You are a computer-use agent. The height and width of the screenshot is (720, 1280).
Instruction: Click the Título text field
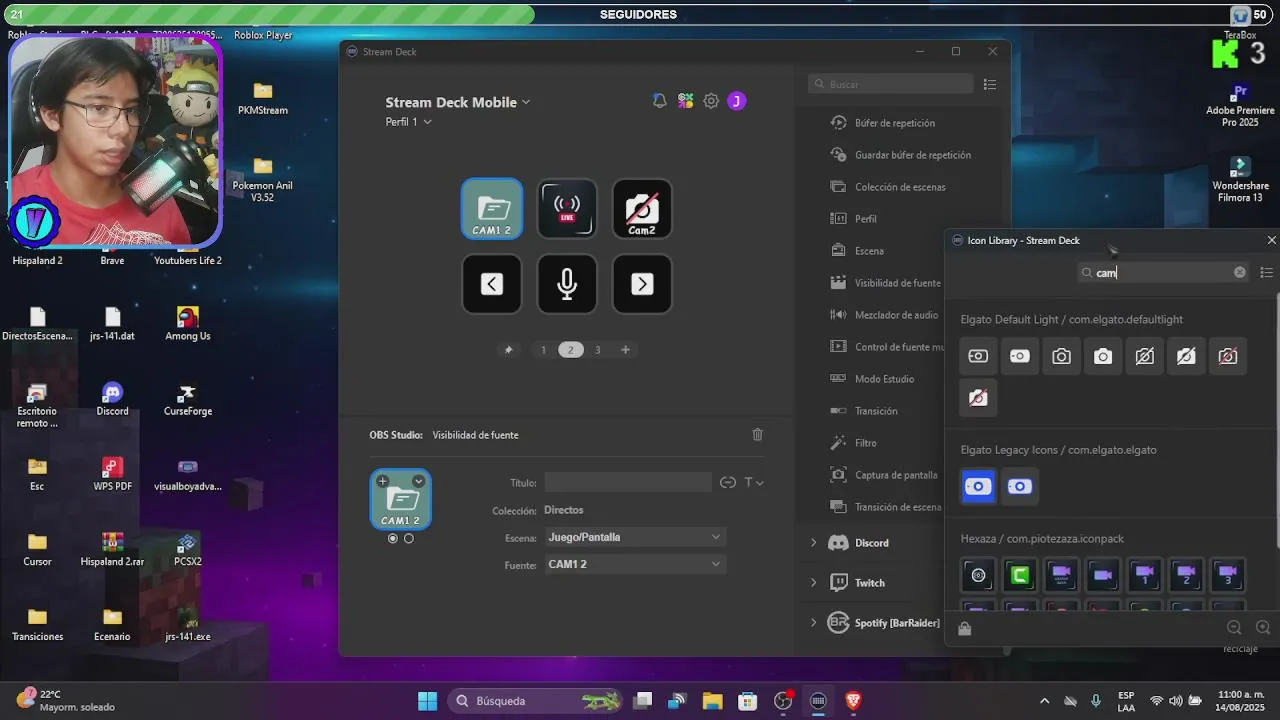pos(628,482)
